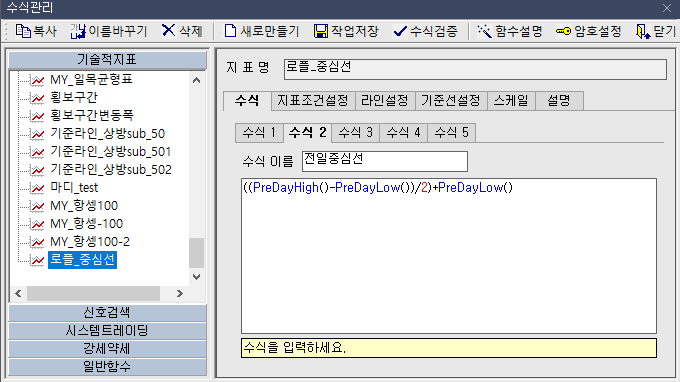Click tree scrollbar up arrow
Screen dimensions: 680x382
coord(196,81)
